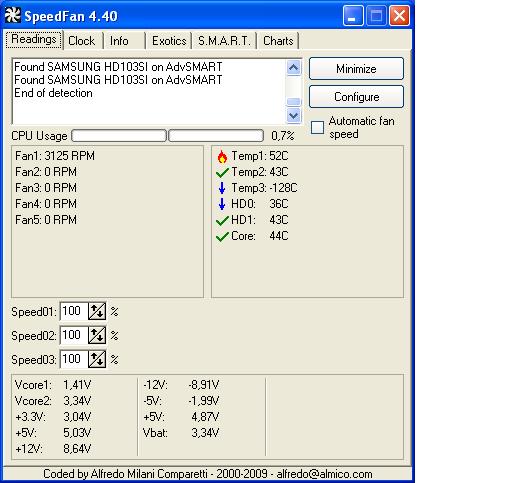Click the Vcore1 1,41V voltage reading
The image size is (512, 483).
pyautogui.click(x=53, y=385)
